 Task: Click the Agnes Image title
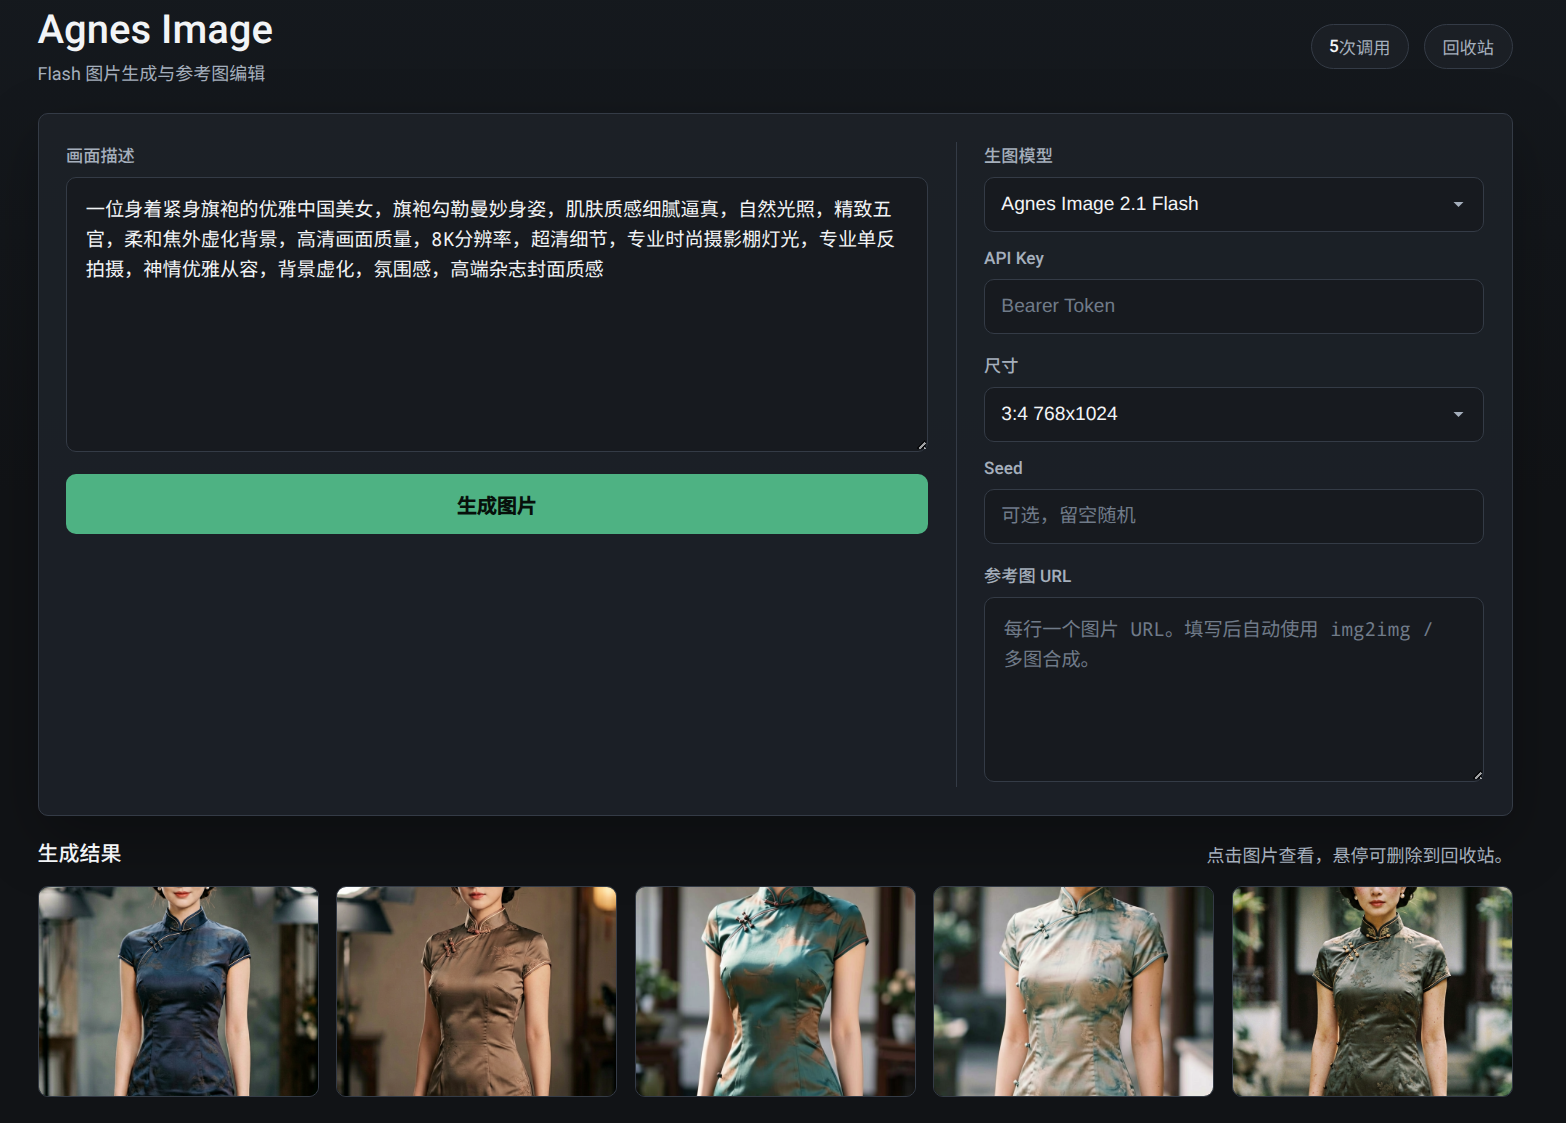tap(155, 30)
